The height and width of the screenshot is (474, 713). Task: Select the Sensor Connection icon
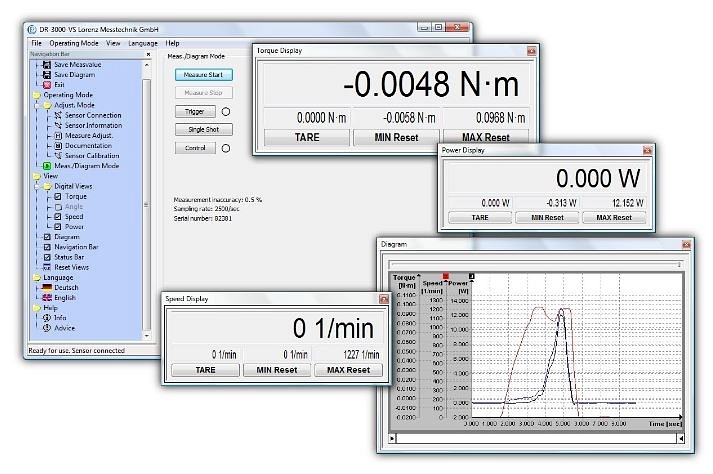coord(58,115)
